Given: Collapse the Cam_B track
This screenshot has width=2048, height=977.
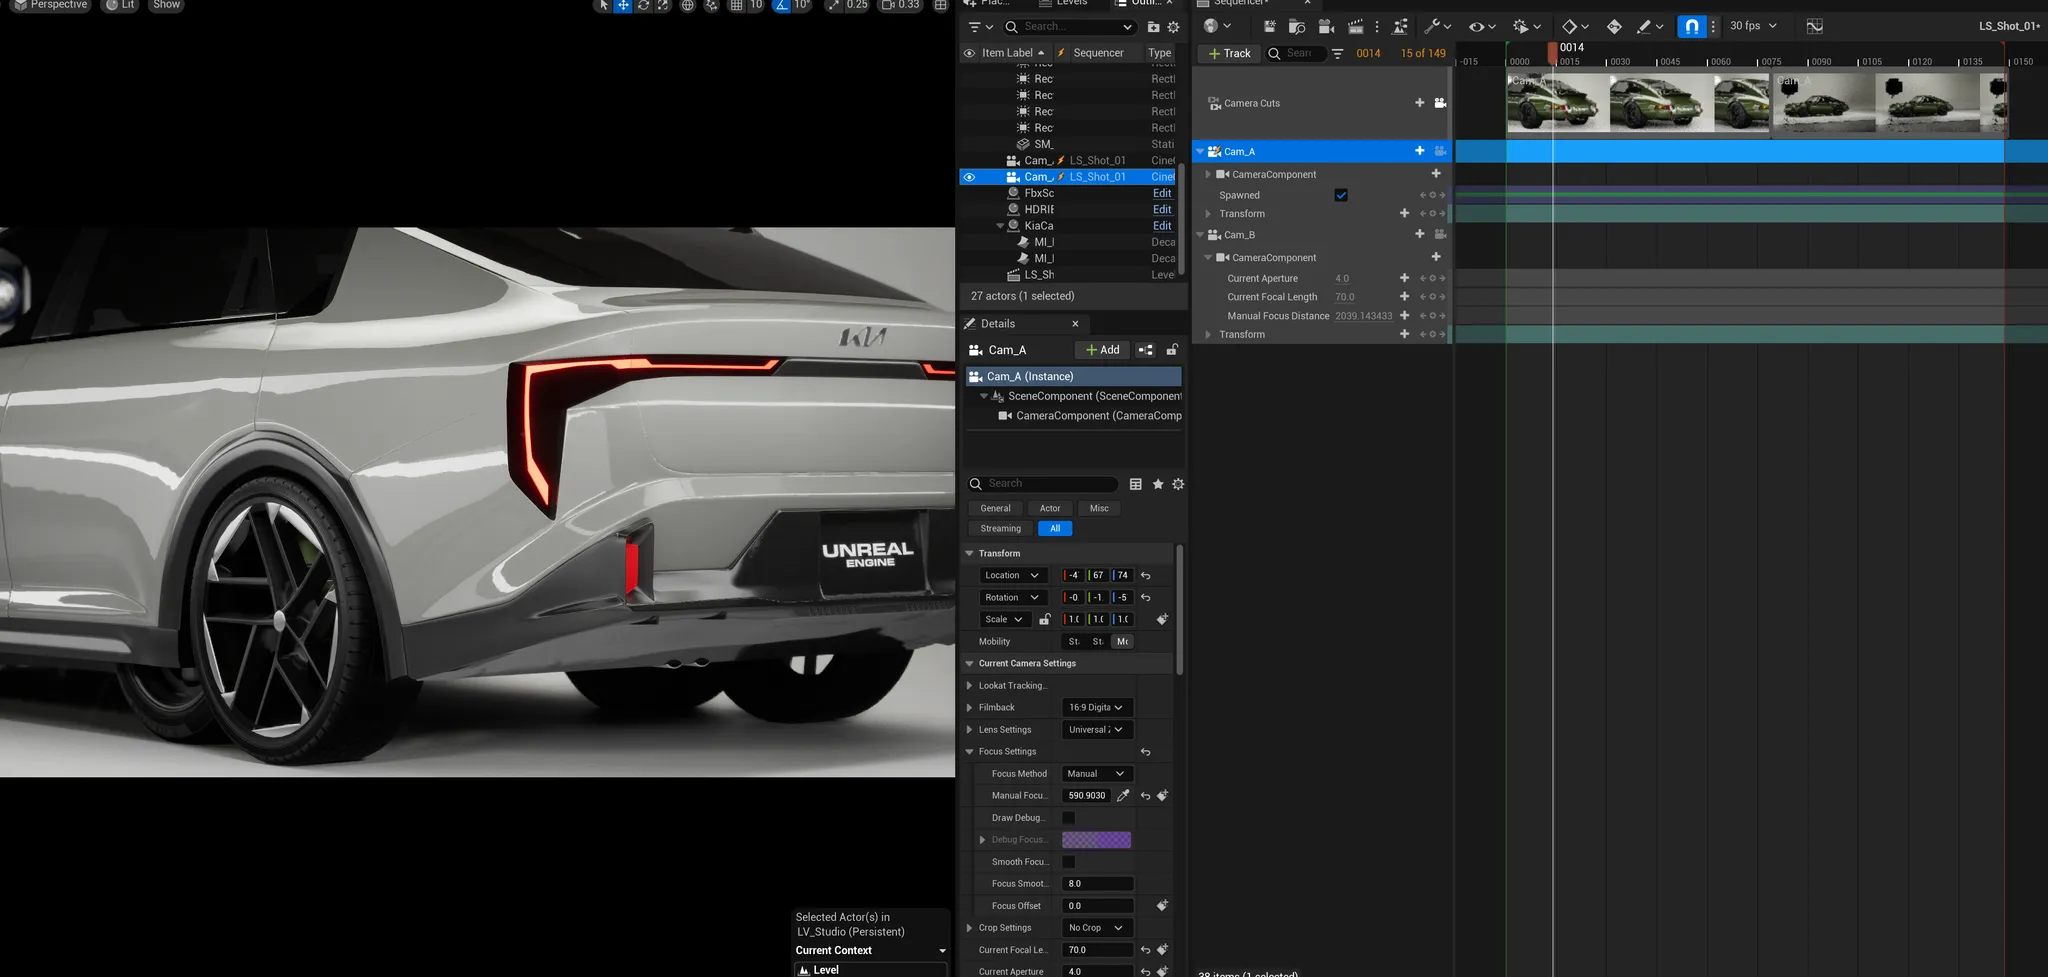Looking at the screenshot, I should point(1200,235).
